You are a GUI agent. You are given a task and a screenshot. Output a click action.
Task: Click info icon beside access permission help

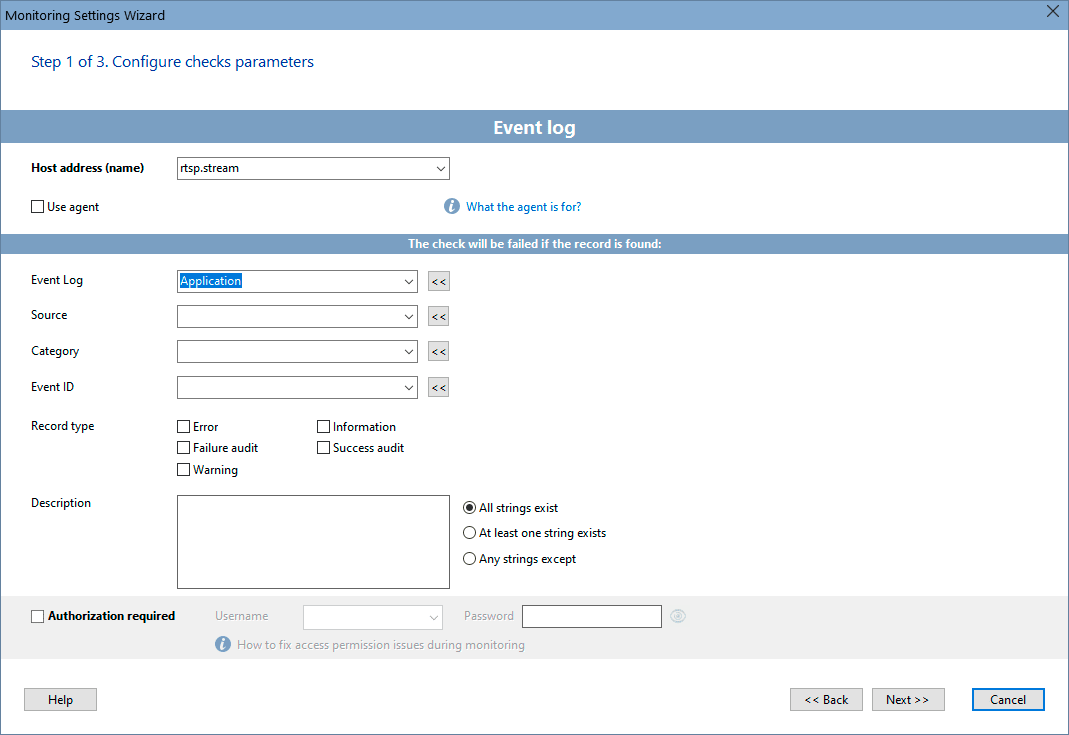point(223,645)
